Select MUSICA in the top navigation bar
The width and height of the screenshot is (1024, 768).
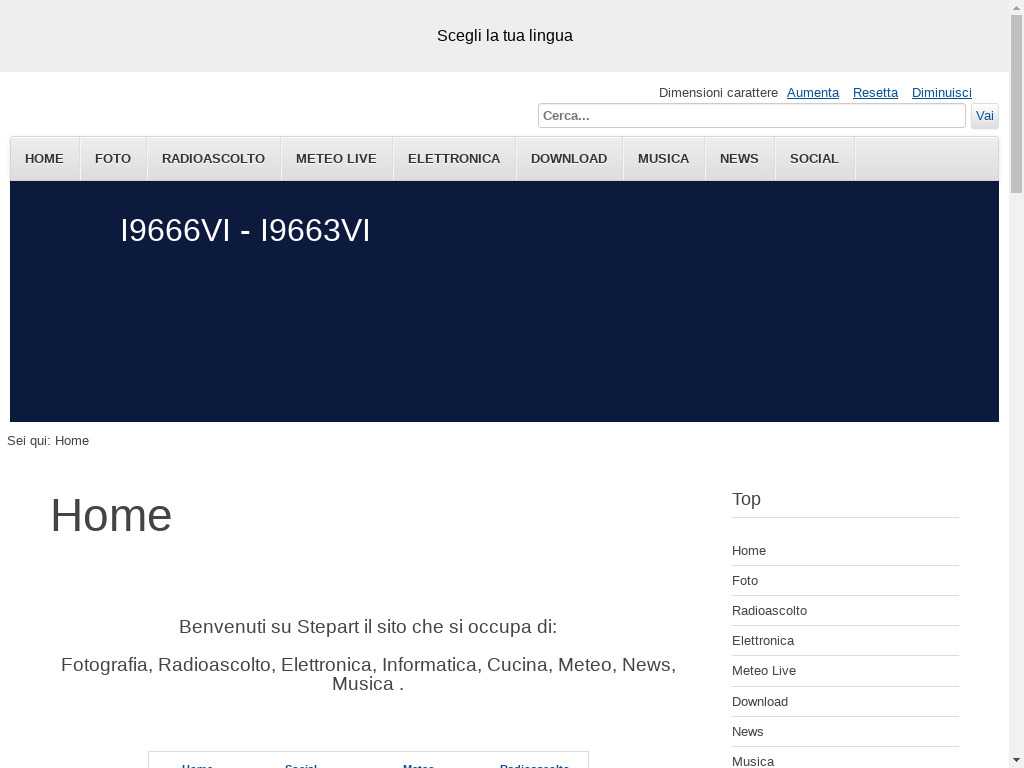(663, 158)
